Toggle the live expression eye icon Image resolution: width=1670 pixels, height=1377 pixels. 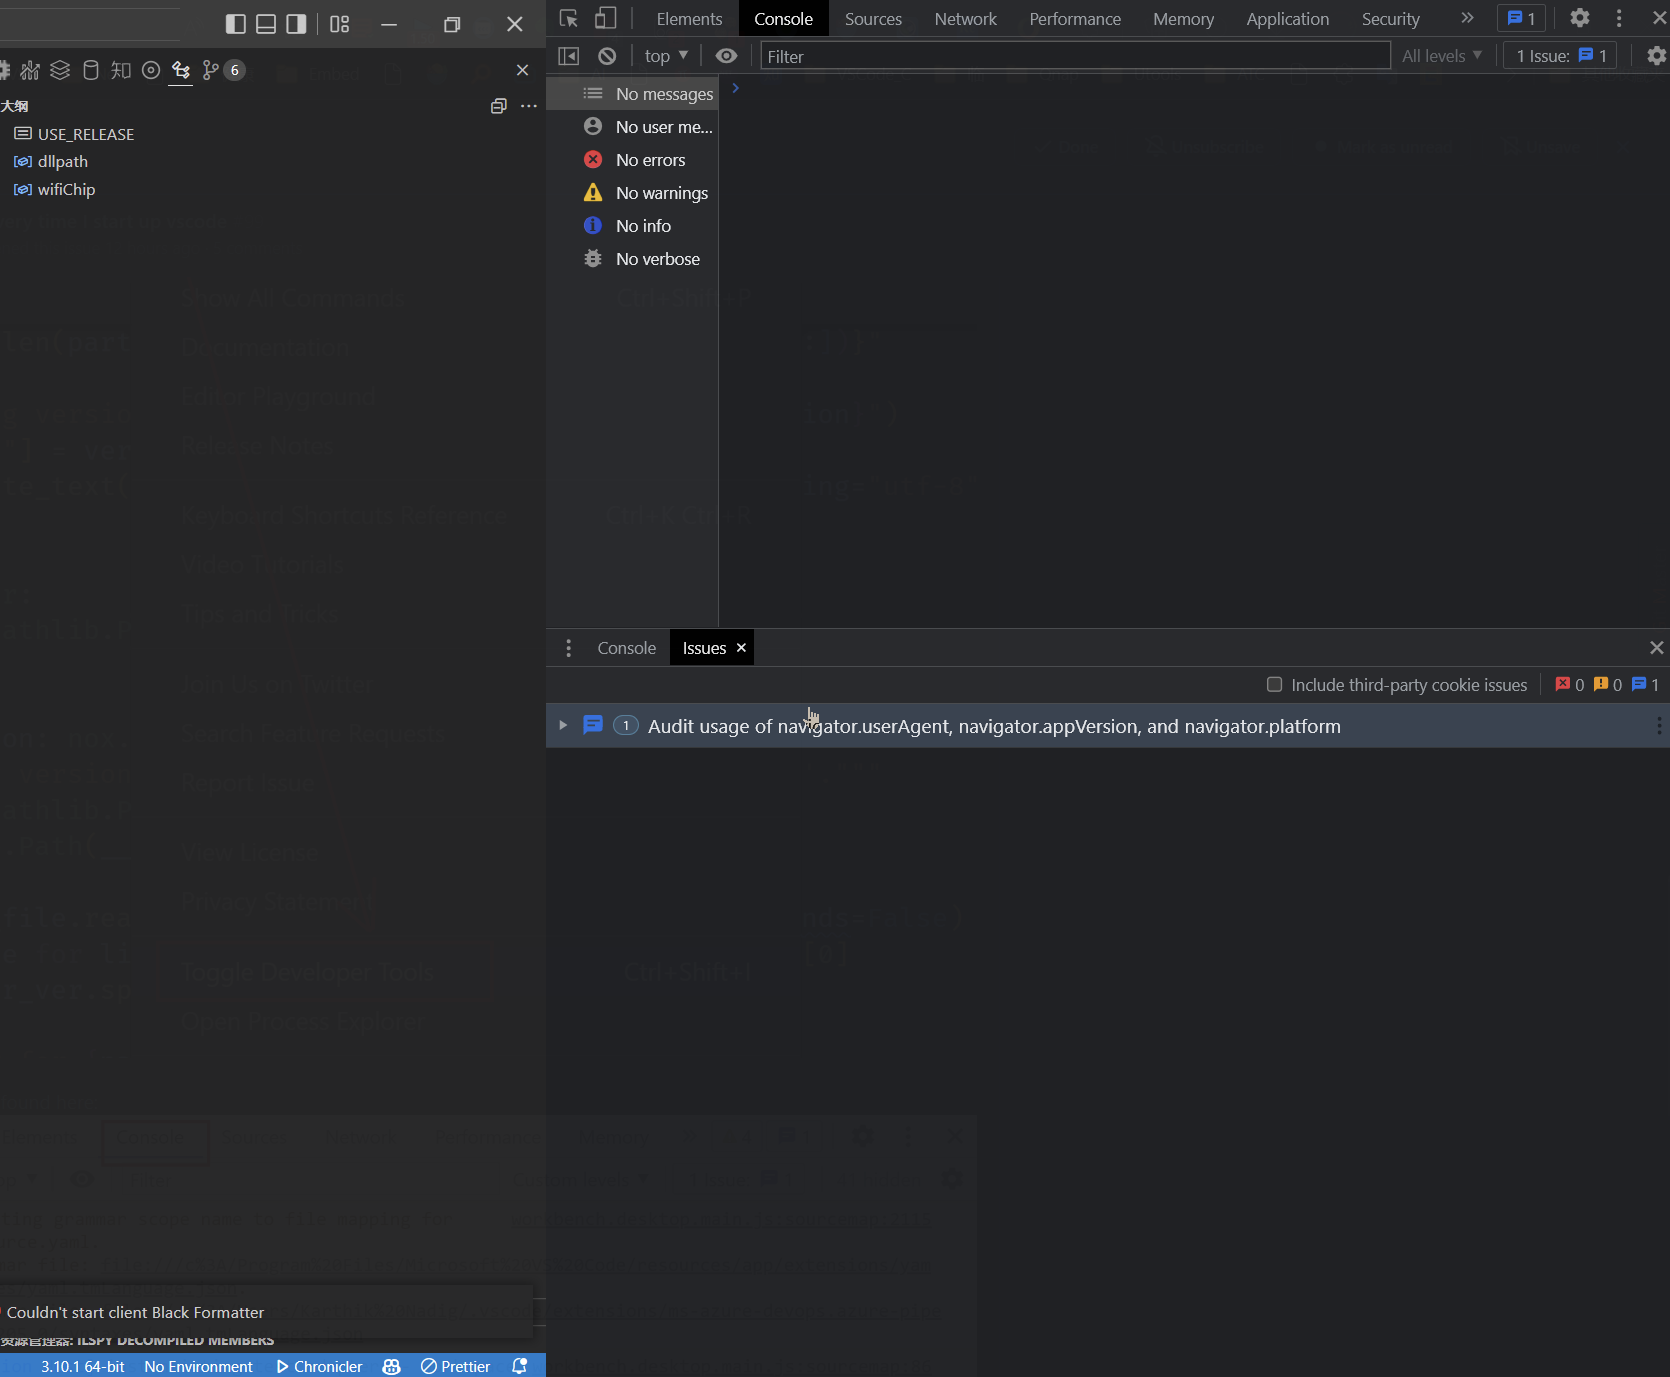pyautogui.click(x=727, y=56)
